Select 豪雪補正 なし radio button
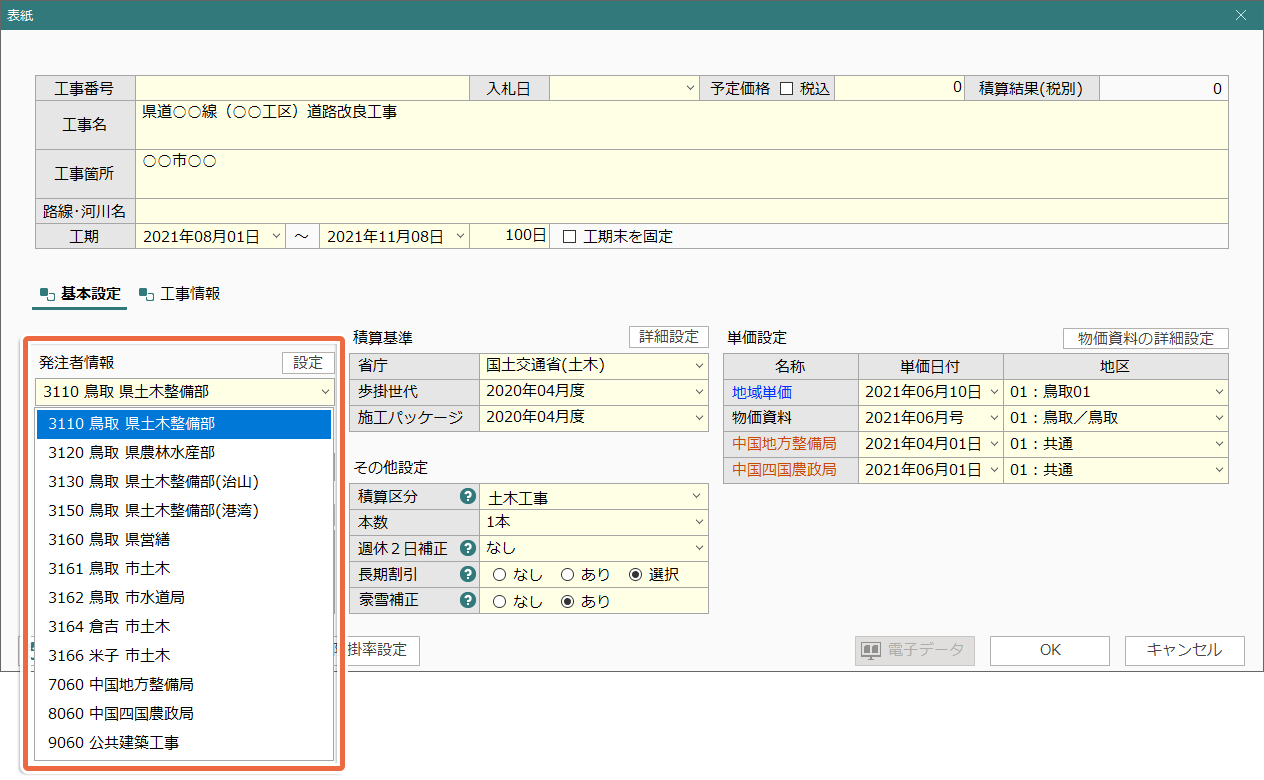Image resolution: width=1264 pixels, height=780 pixels. pos(499,601)
